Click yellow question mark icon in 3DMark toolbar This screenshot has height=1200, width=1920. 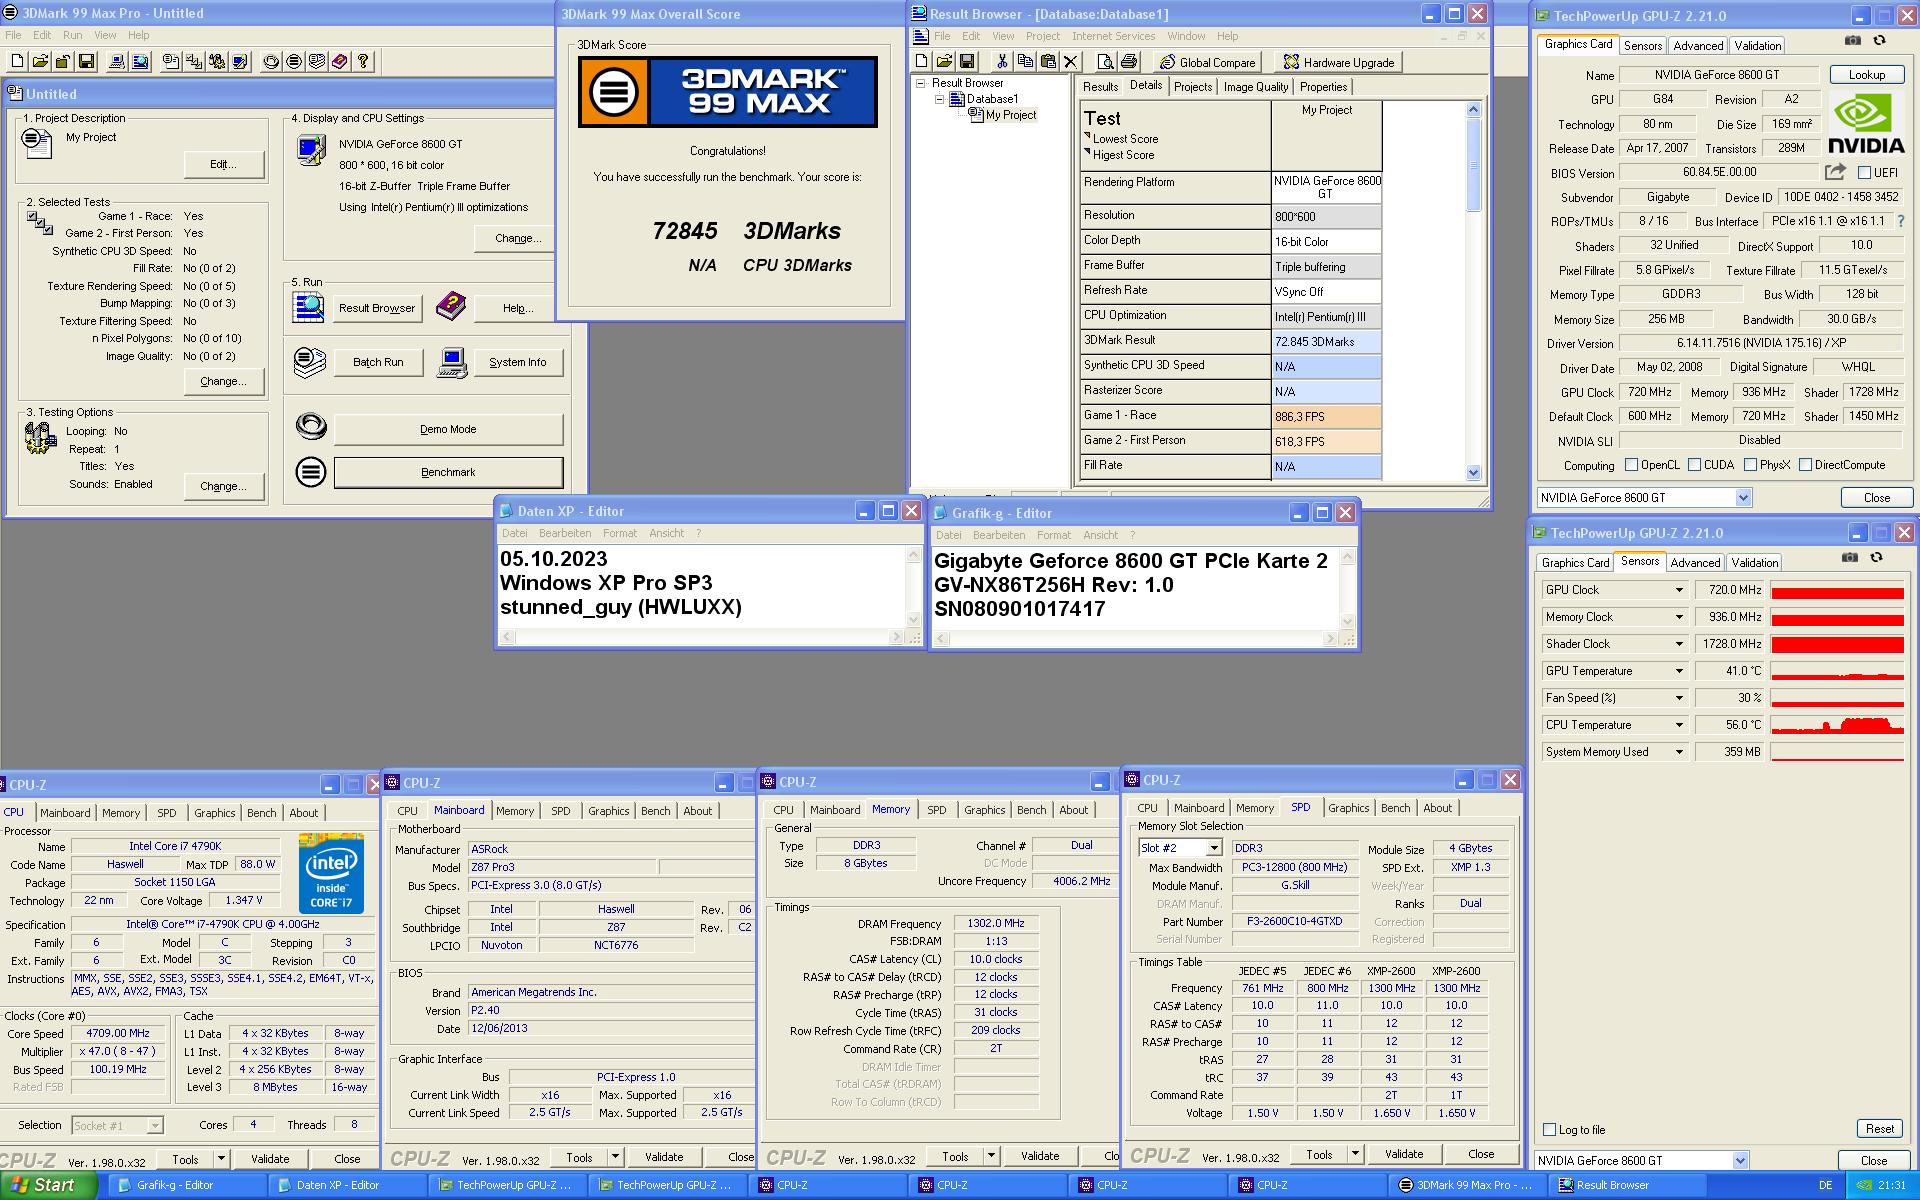point(363,62)
